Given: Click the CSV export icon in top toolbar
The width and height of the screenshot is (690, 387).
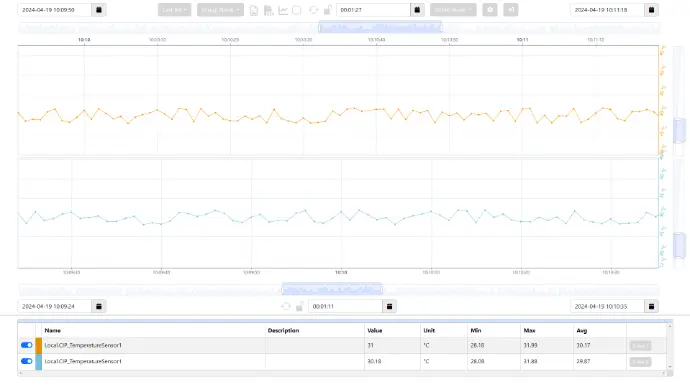Looking at the screenshot, I should 268,10.
